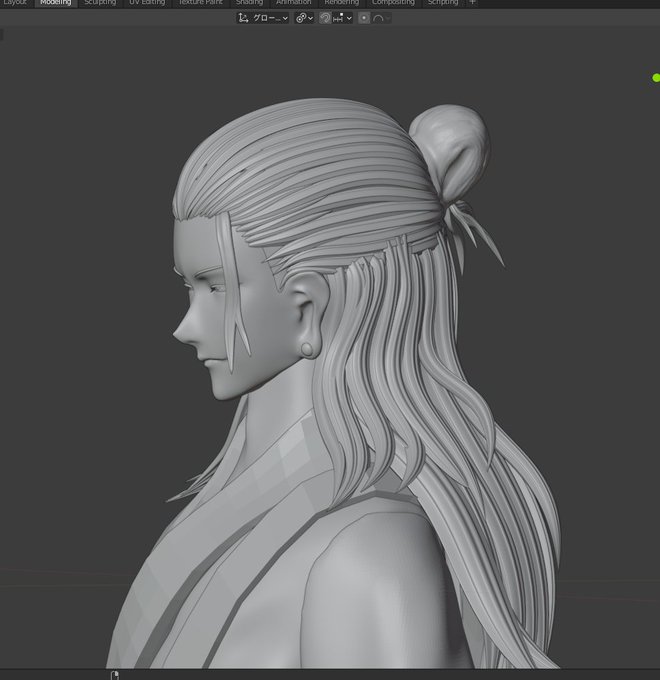Viewport: 660px width, 680px height.
Task: Open the transform orientation dropdown
Action: pyautogui.click(x=263, y=18)
